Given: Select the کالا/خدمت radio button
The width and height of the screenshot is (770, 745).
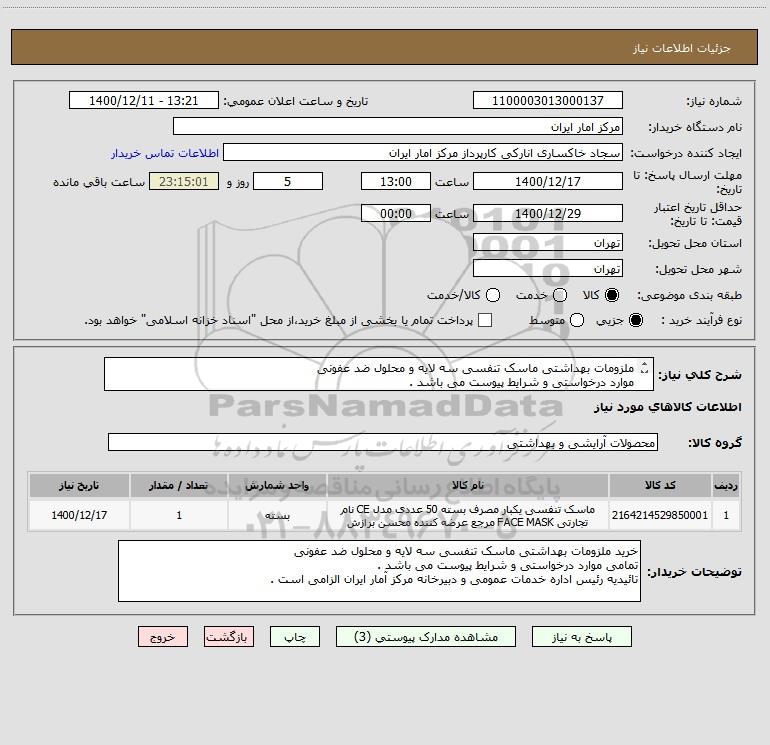Looking at the screenshot, I should click(x=493, y=295).
